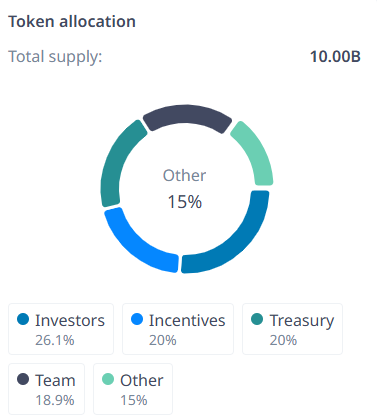
Task: Select the Other 15% legend card
Action: pos(133,389)
